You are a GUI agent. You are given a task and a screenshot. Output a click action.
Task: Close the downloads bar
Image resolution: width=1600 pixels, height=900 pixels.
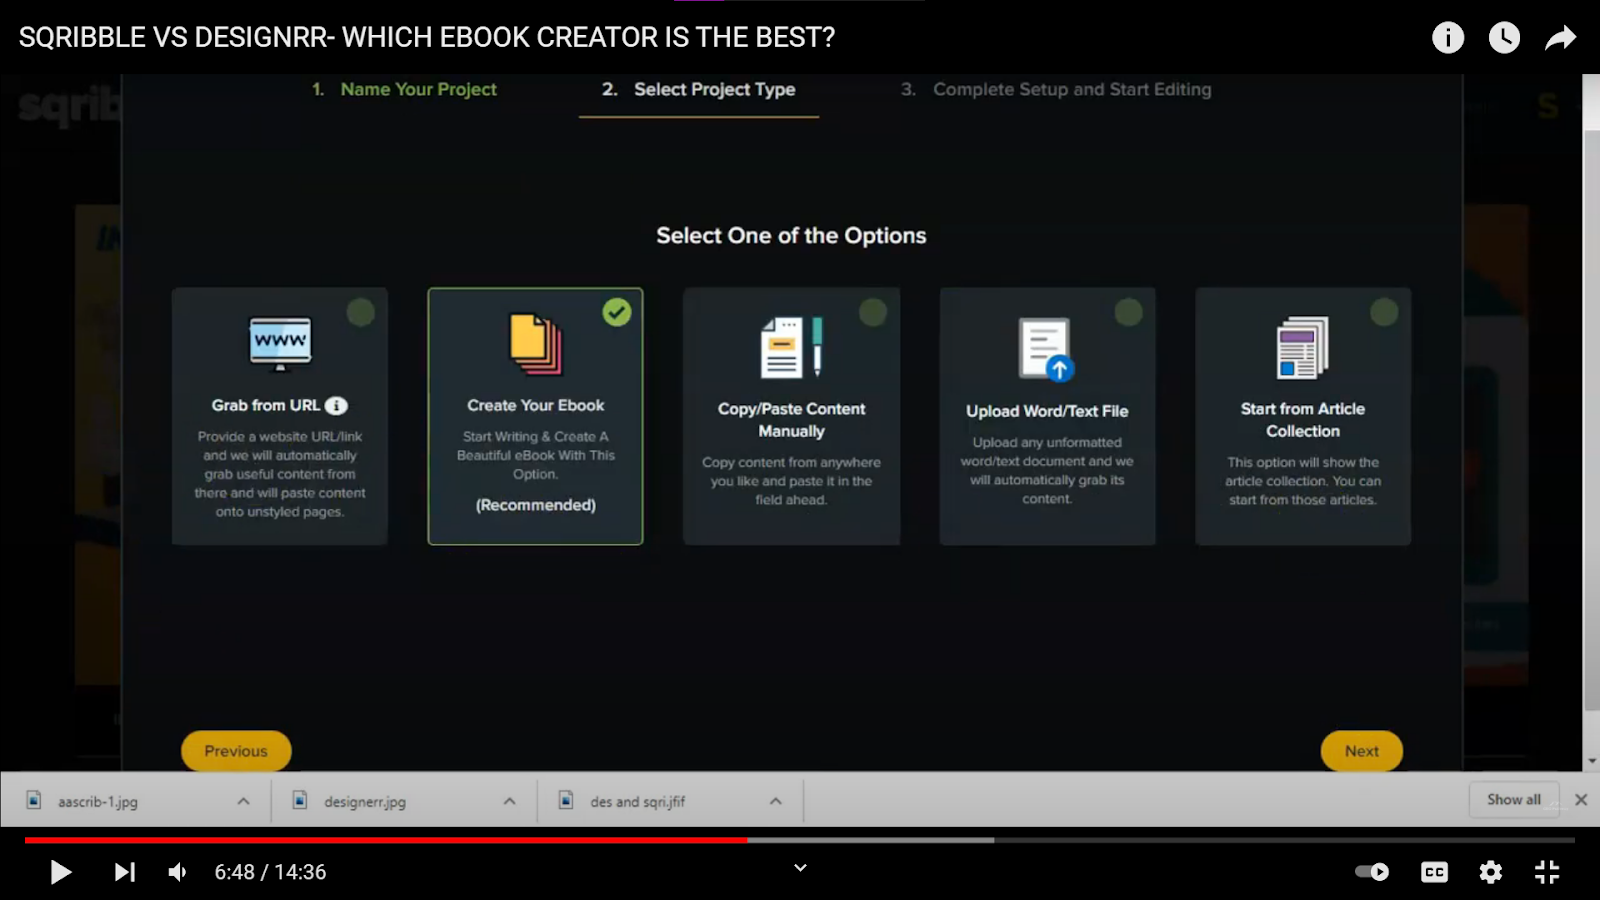pyautogui.click(x=1581, y=800)
